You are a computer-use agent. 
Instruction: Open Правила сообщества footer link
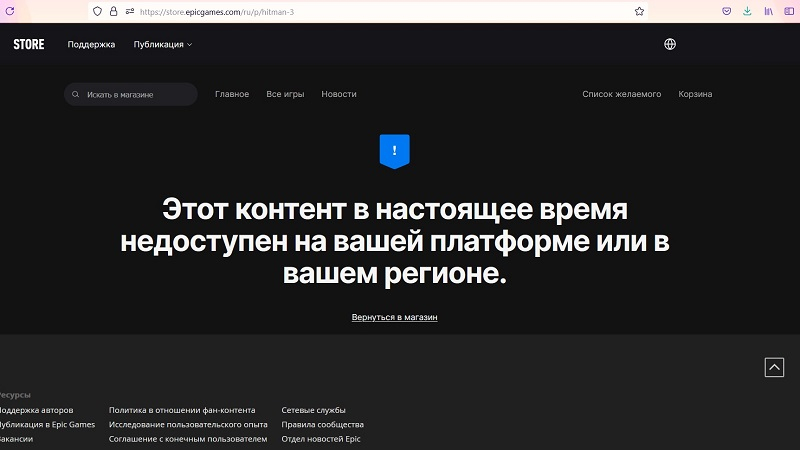(322, 424)
